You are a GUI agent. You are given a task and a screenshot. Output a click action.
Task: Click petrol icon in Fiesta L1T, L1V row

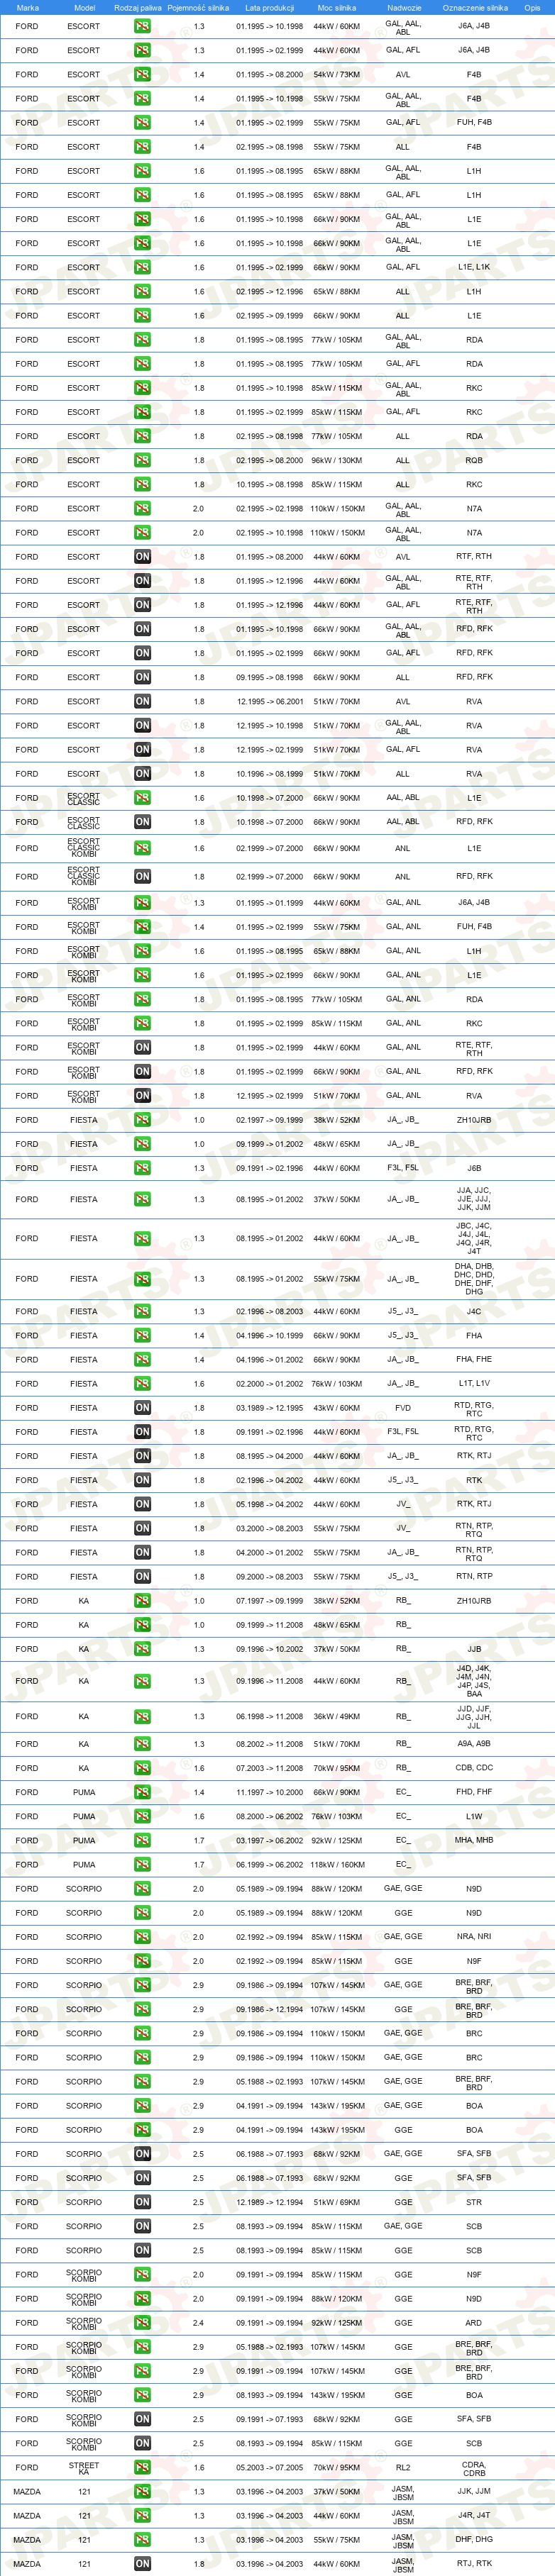[142, 1384]
